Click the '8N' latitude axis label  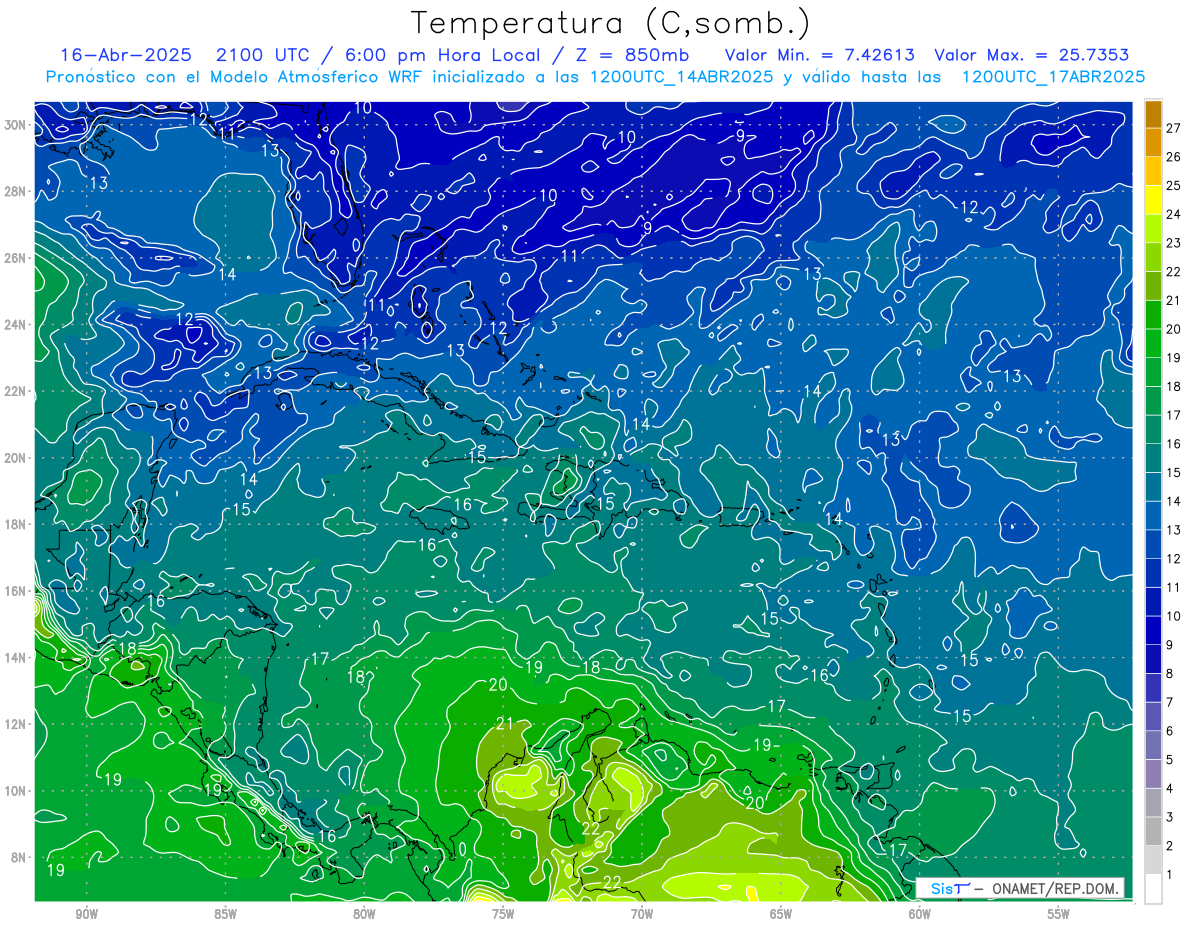point(19,857)
